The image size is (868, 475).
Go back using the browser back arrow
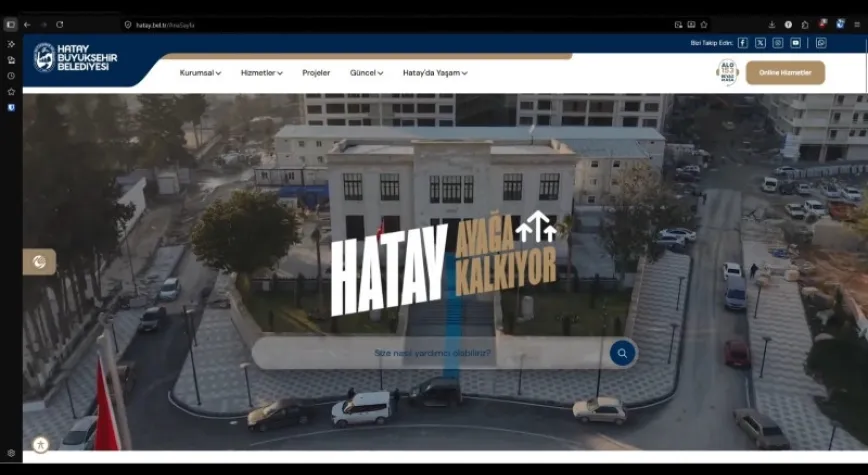click(x=27, y=25)
